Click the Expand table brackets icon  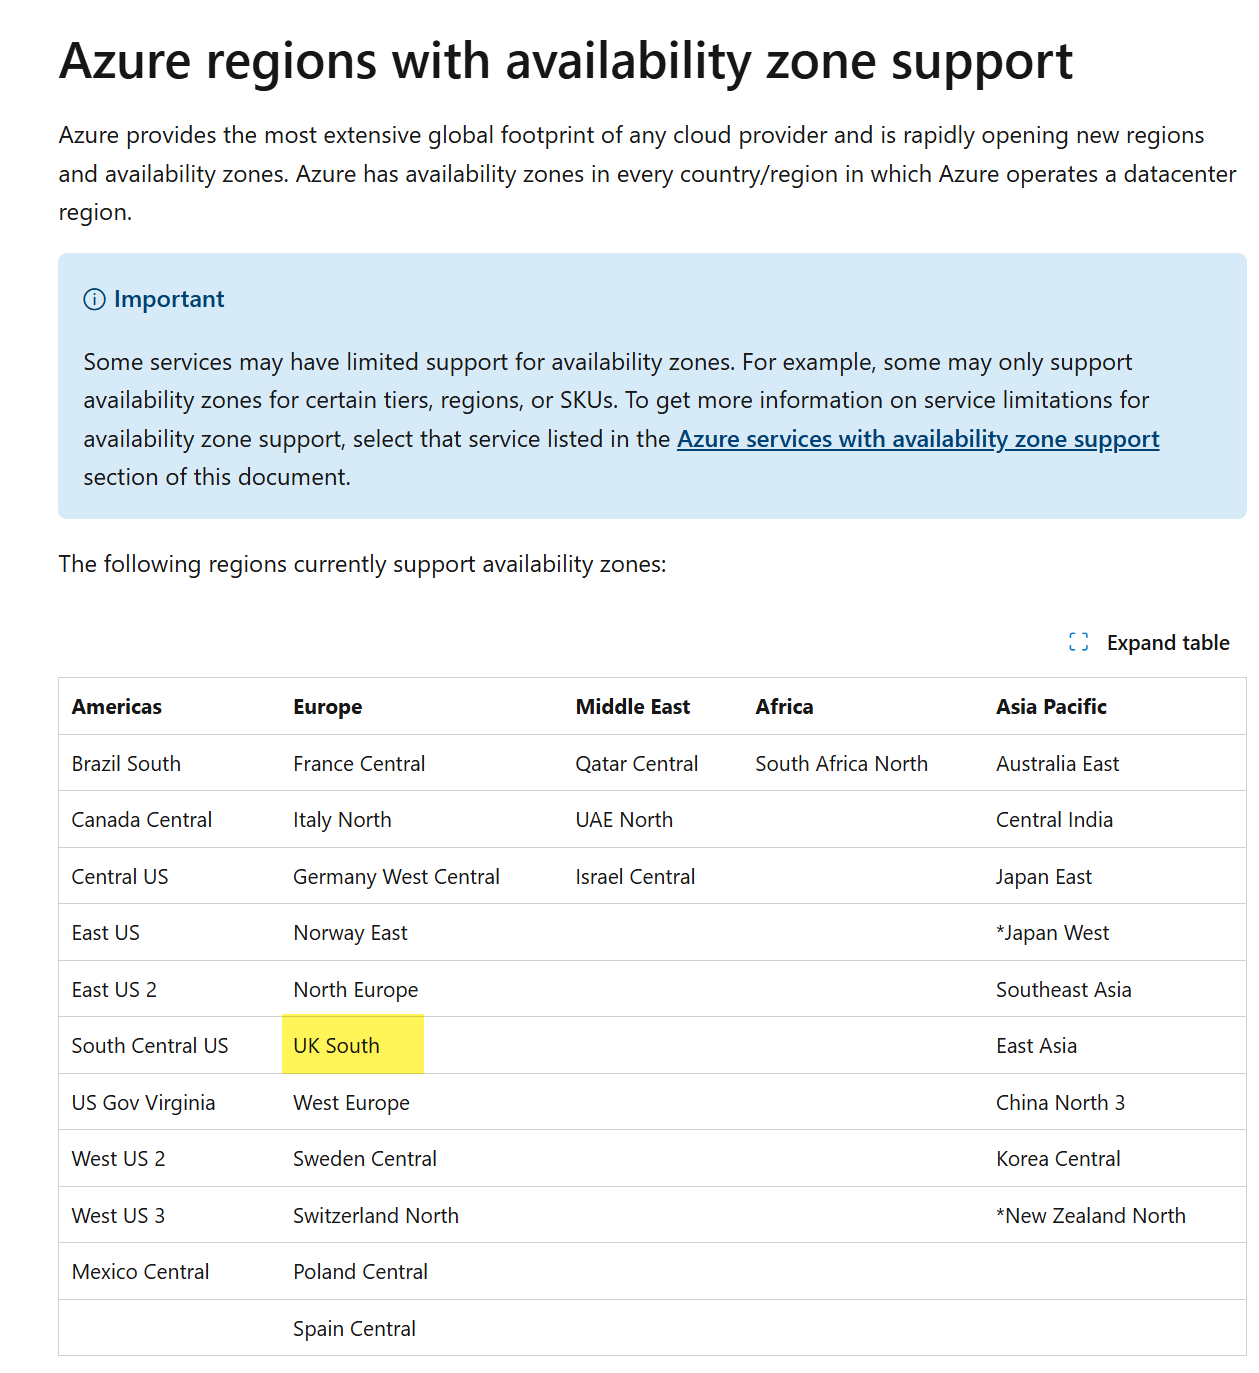coord(1078,642)
